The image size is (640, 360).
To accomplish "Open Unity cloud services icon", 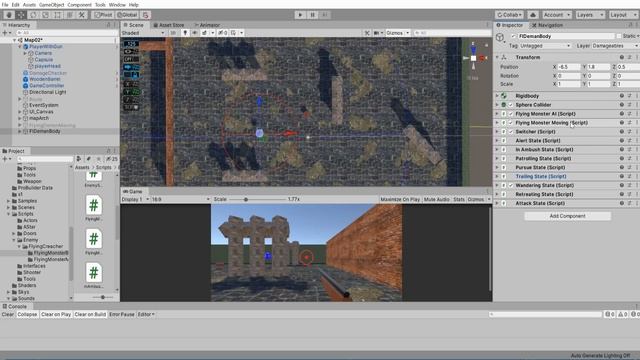I will point(533,15).
